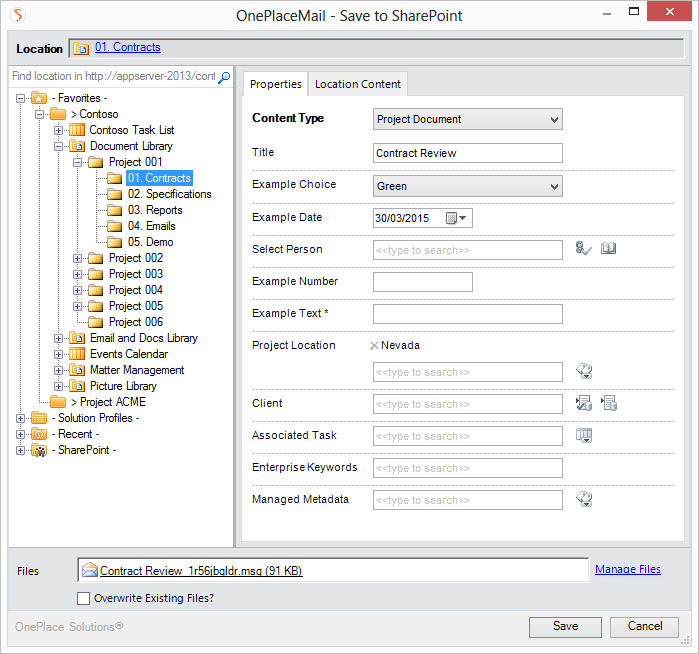Click the search magnifier in Find location box
699x654 pixels.
[224, 77]
